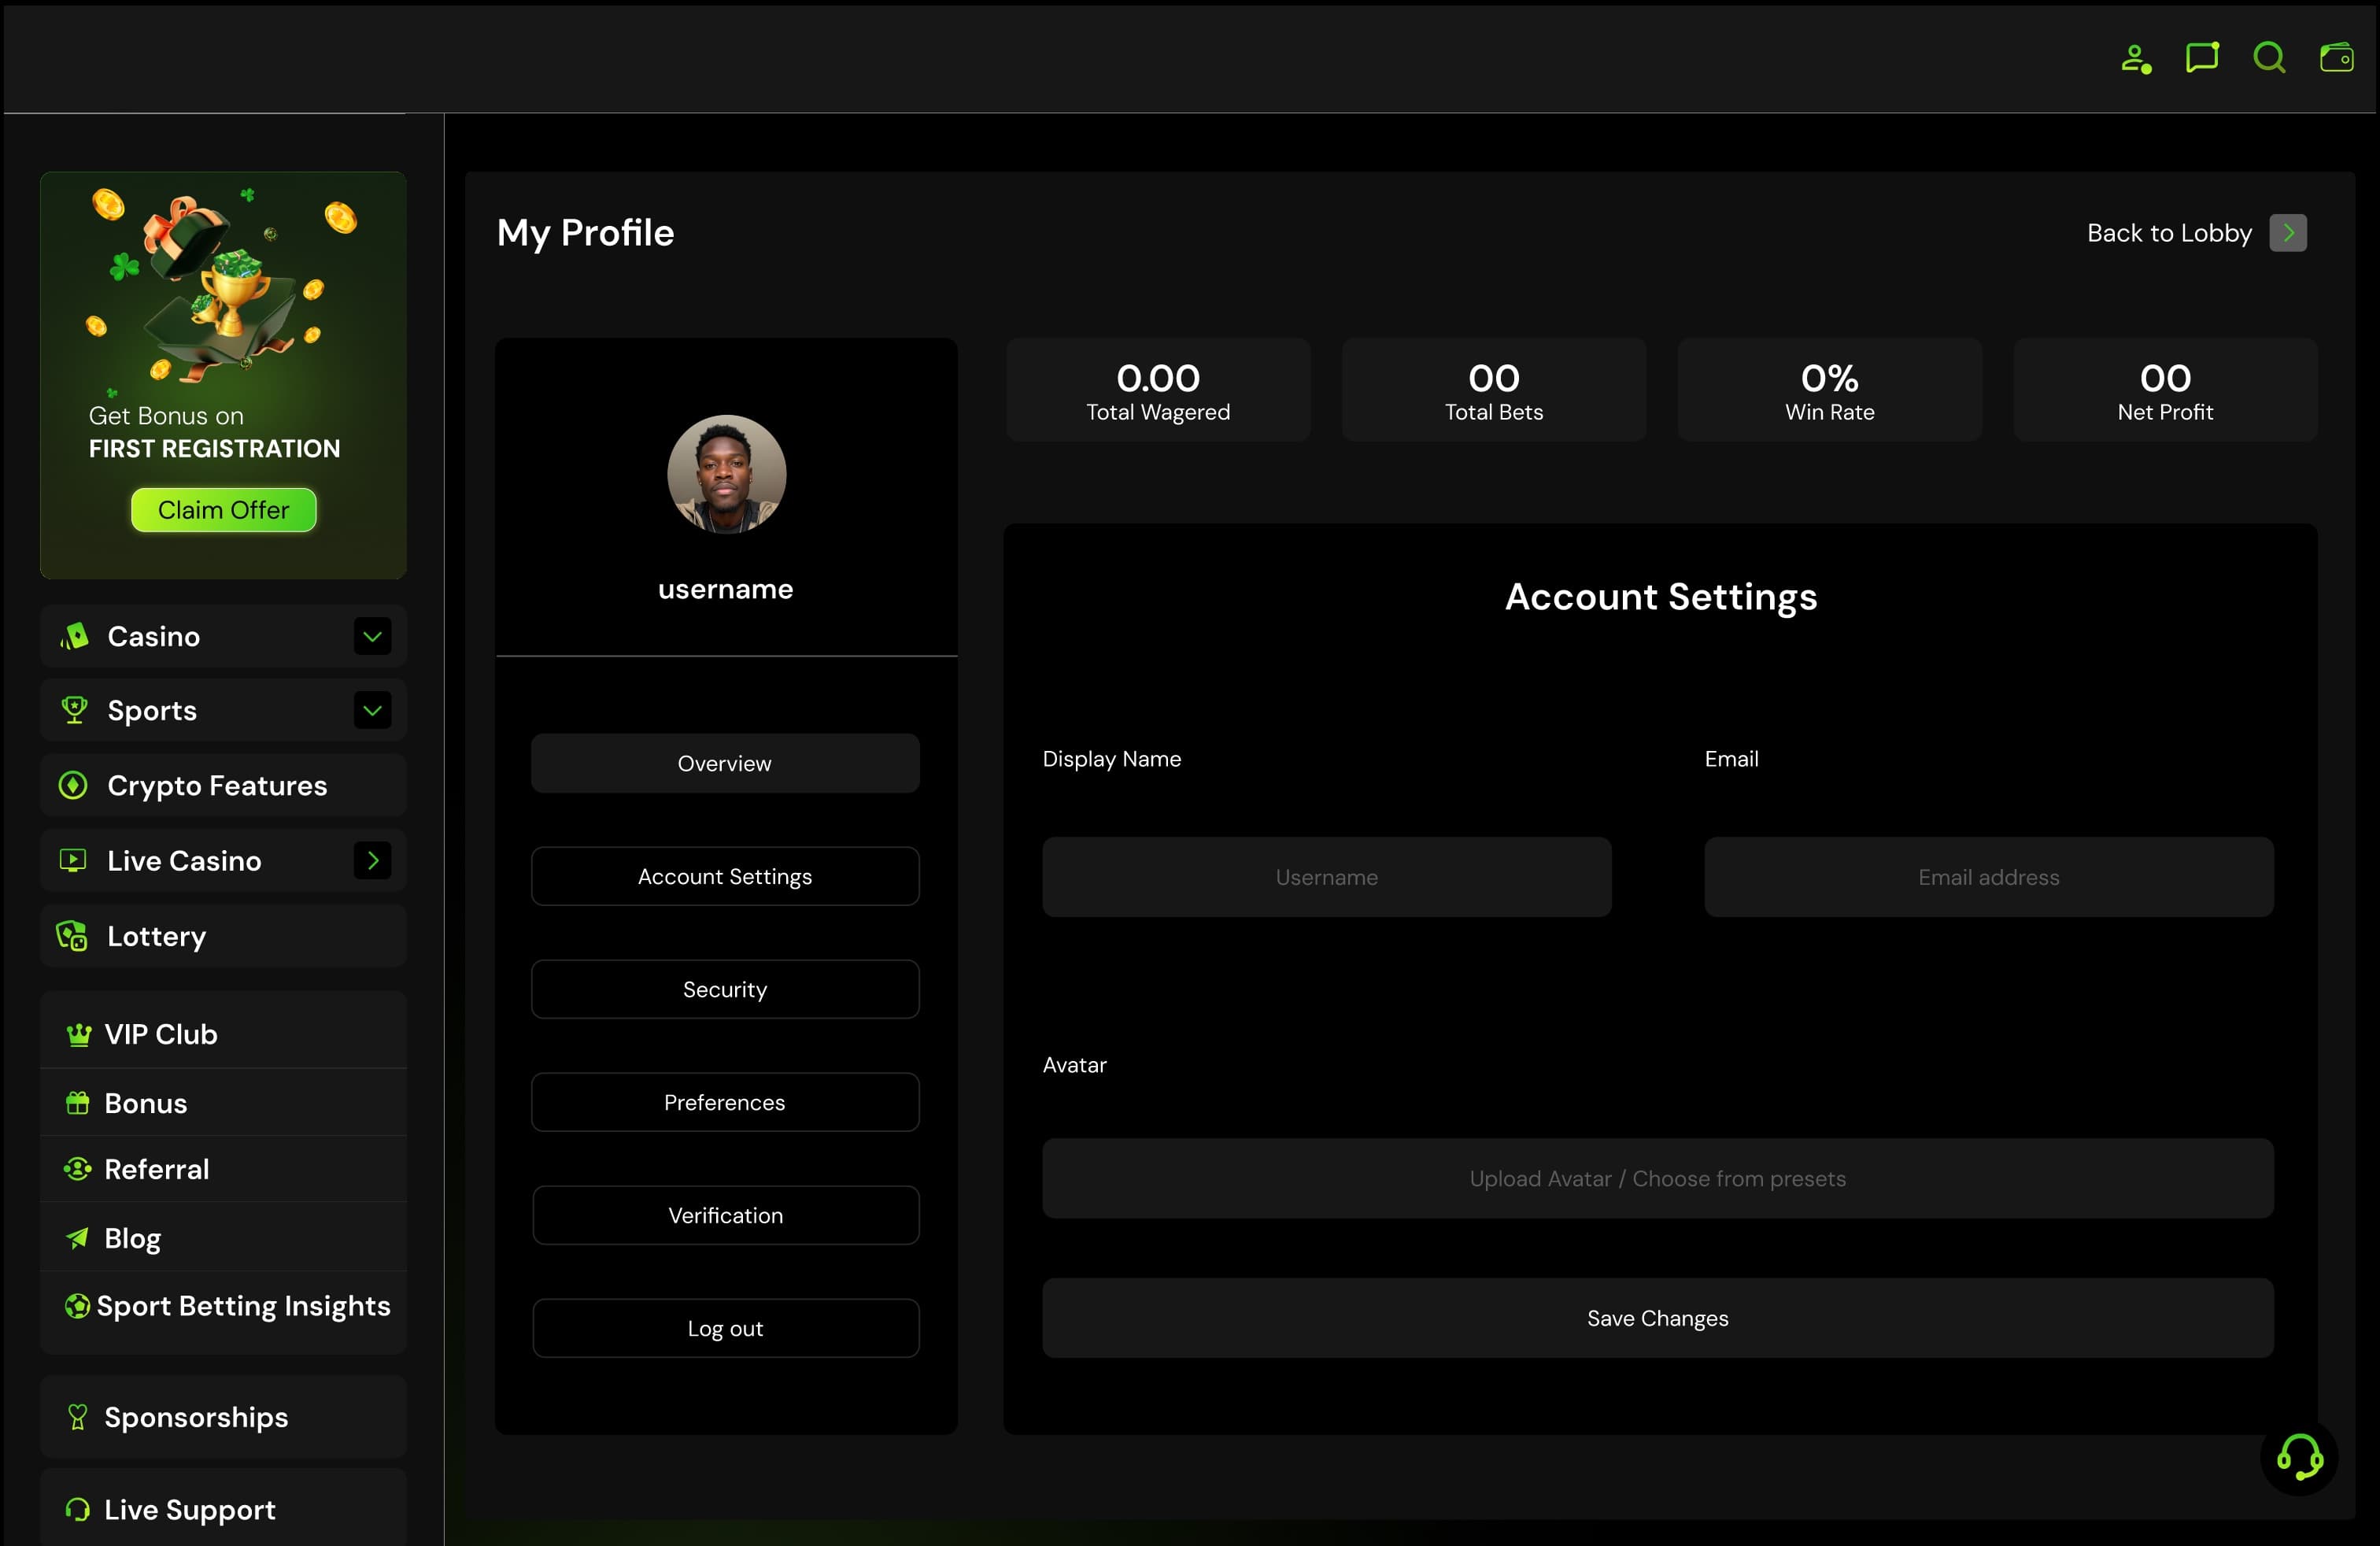Click the Back to Lobby arrow
The image size is (2380, 1546).
click(2288, 233)
